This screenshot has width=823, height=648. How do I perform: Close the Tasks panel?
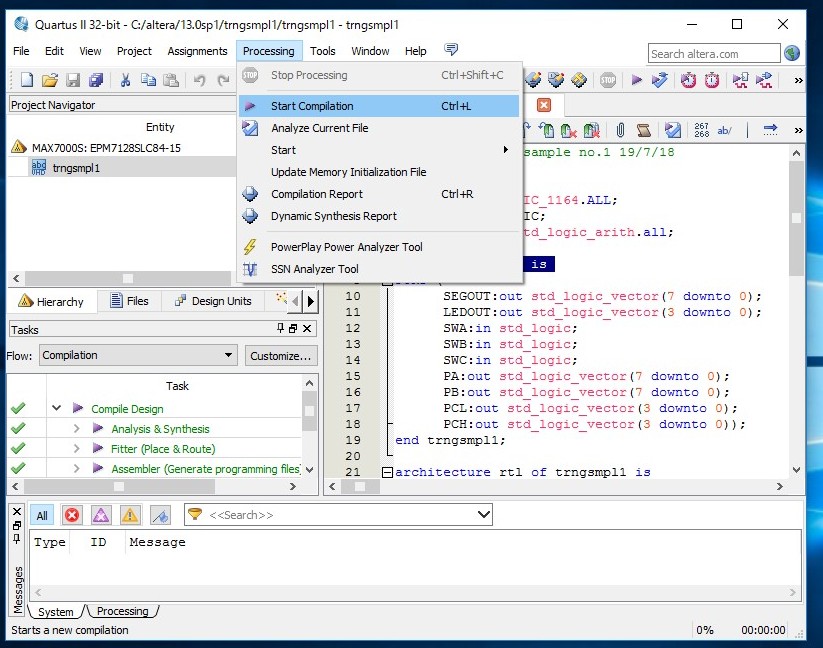coord(308,328)
